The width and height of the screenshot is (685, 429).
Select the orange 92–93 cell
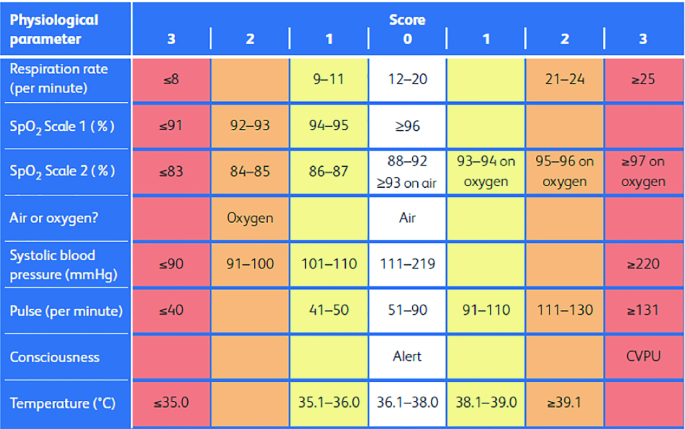point(249,125)
